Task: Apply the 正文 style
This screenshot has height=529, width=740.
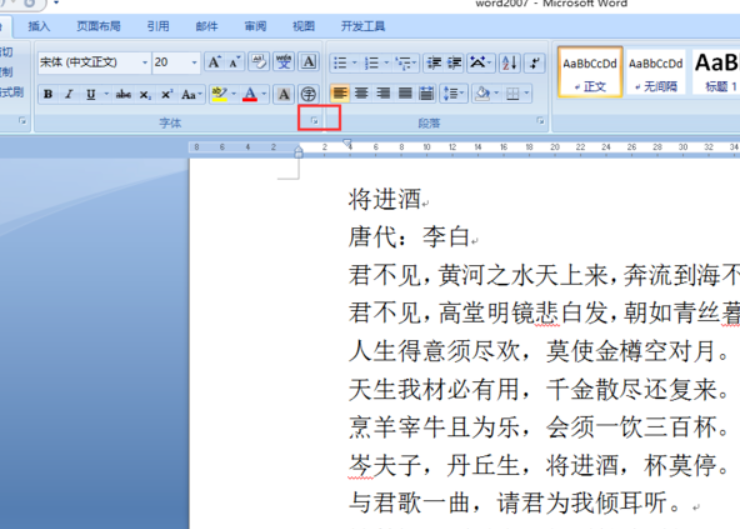Action: point(590,72)
